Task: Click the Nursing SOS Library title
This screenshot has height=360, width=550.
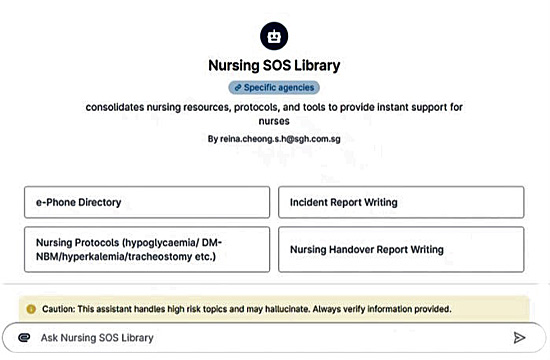Action: [274, 66]
